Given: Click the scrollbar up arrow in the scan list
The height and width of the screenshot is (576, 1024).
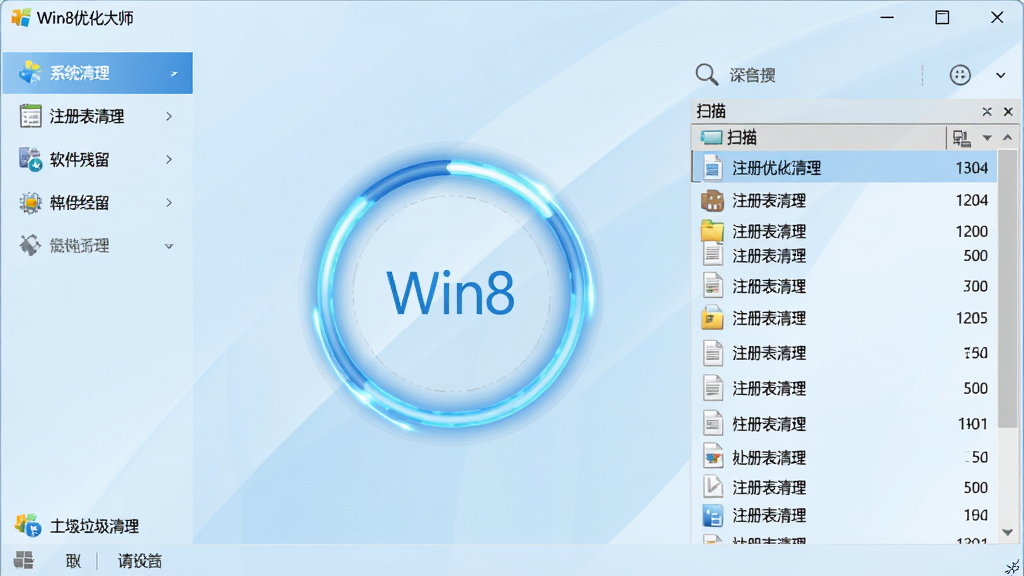Looking at the screenshot, I should [1008, 138].
